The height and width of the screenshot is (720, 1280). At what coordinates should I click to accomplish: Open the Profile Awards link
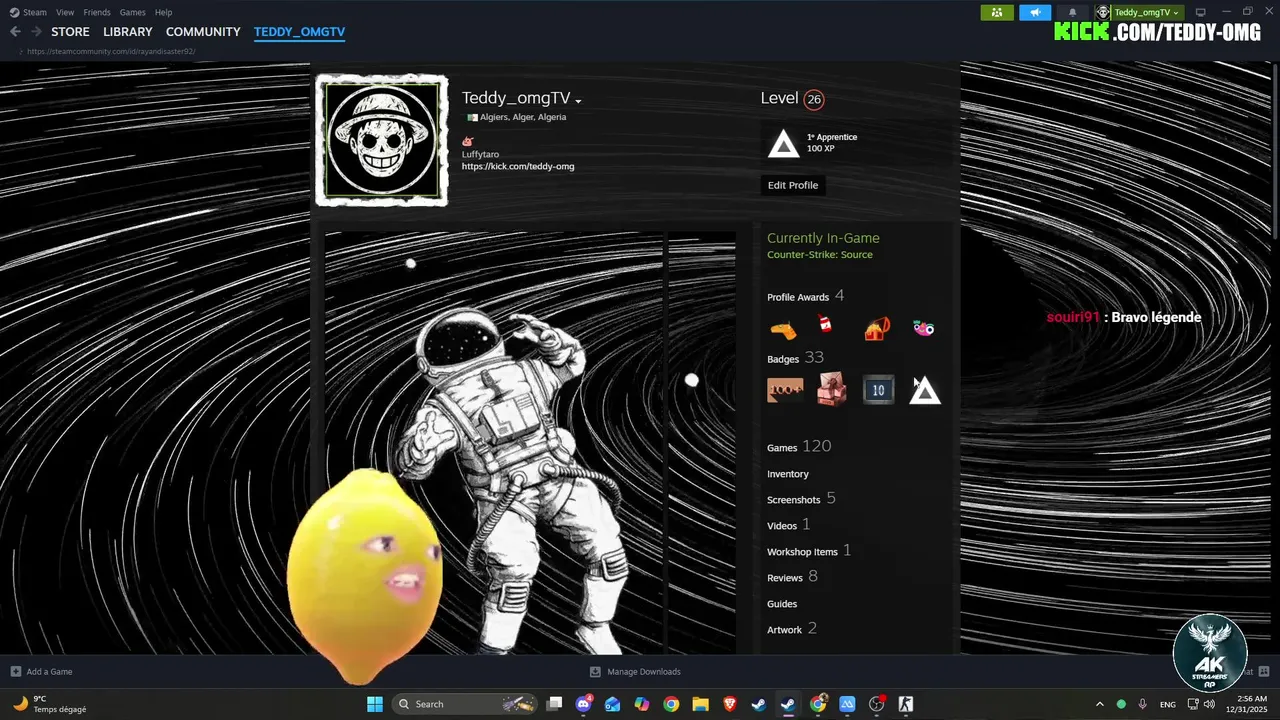tap(798, 297)
